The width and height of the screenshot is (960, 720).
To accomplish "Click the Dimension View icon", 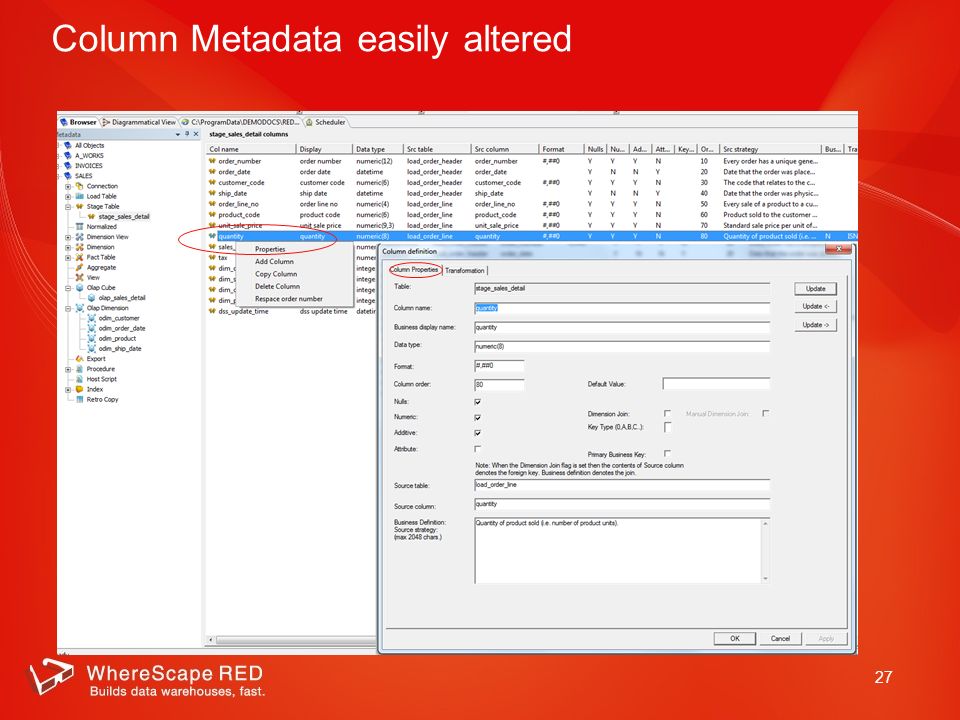I will point(79,237).
